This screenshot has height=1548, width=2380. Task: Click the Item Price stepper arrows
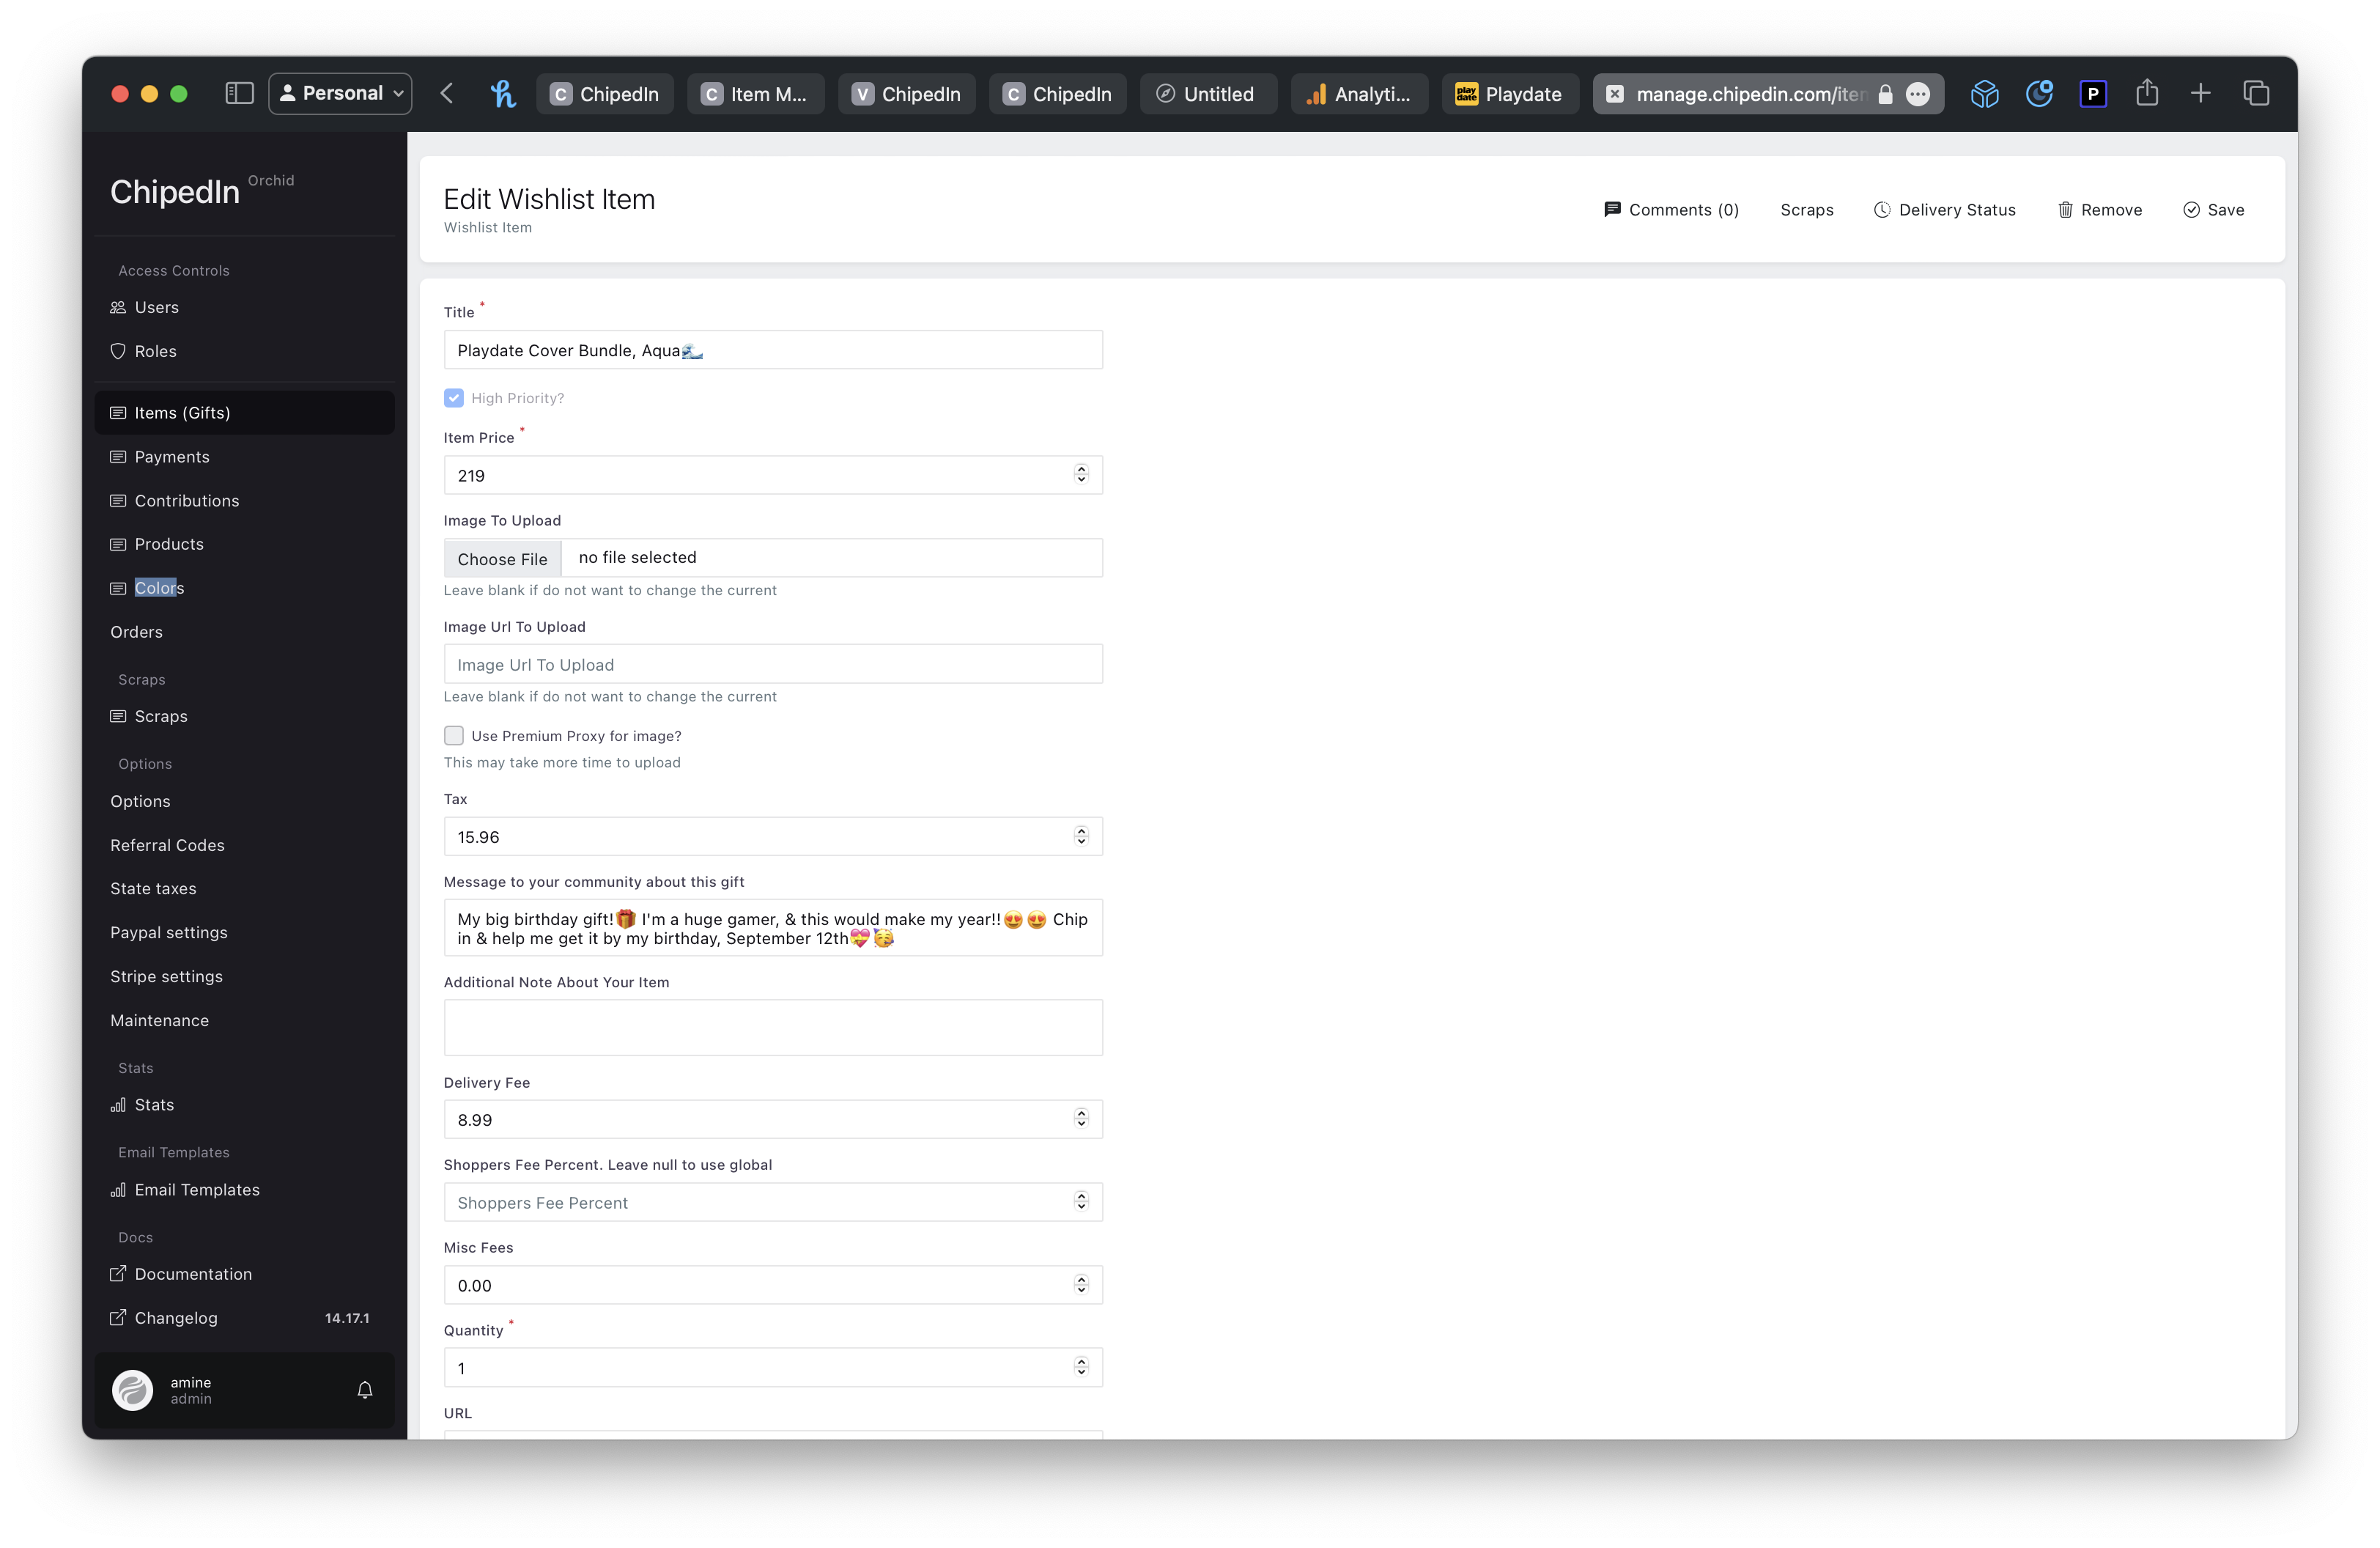[x=1081, y=475]
